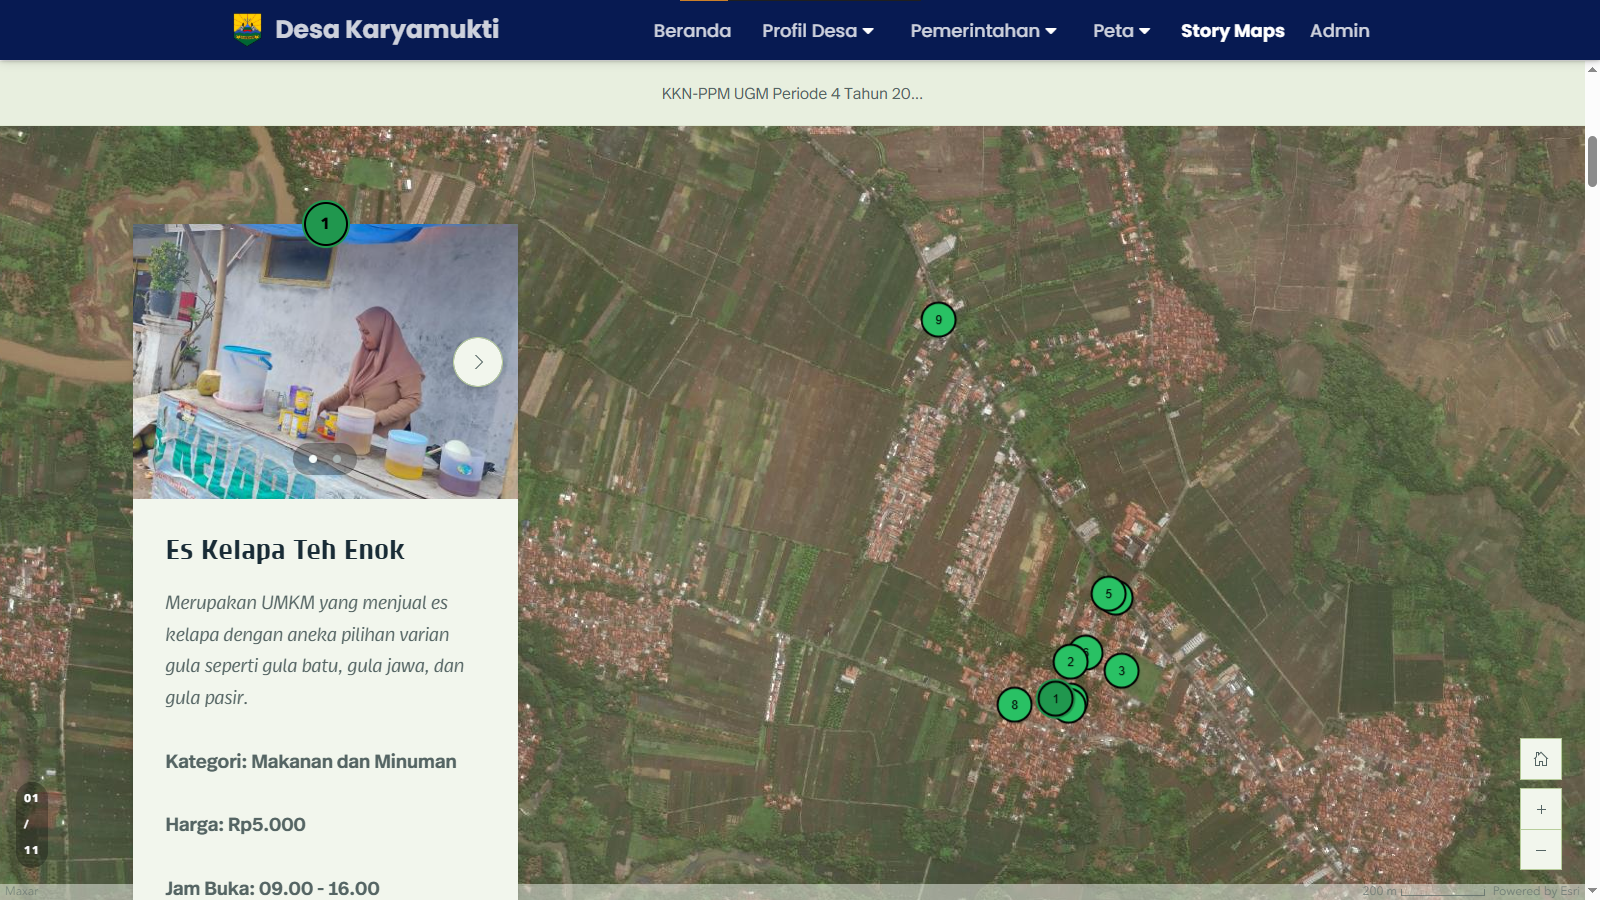This screenshot has width=1600, height=900.
Task: Switch to the second image carousel dot
Action: pyautogui.click(x=338, y=459)
